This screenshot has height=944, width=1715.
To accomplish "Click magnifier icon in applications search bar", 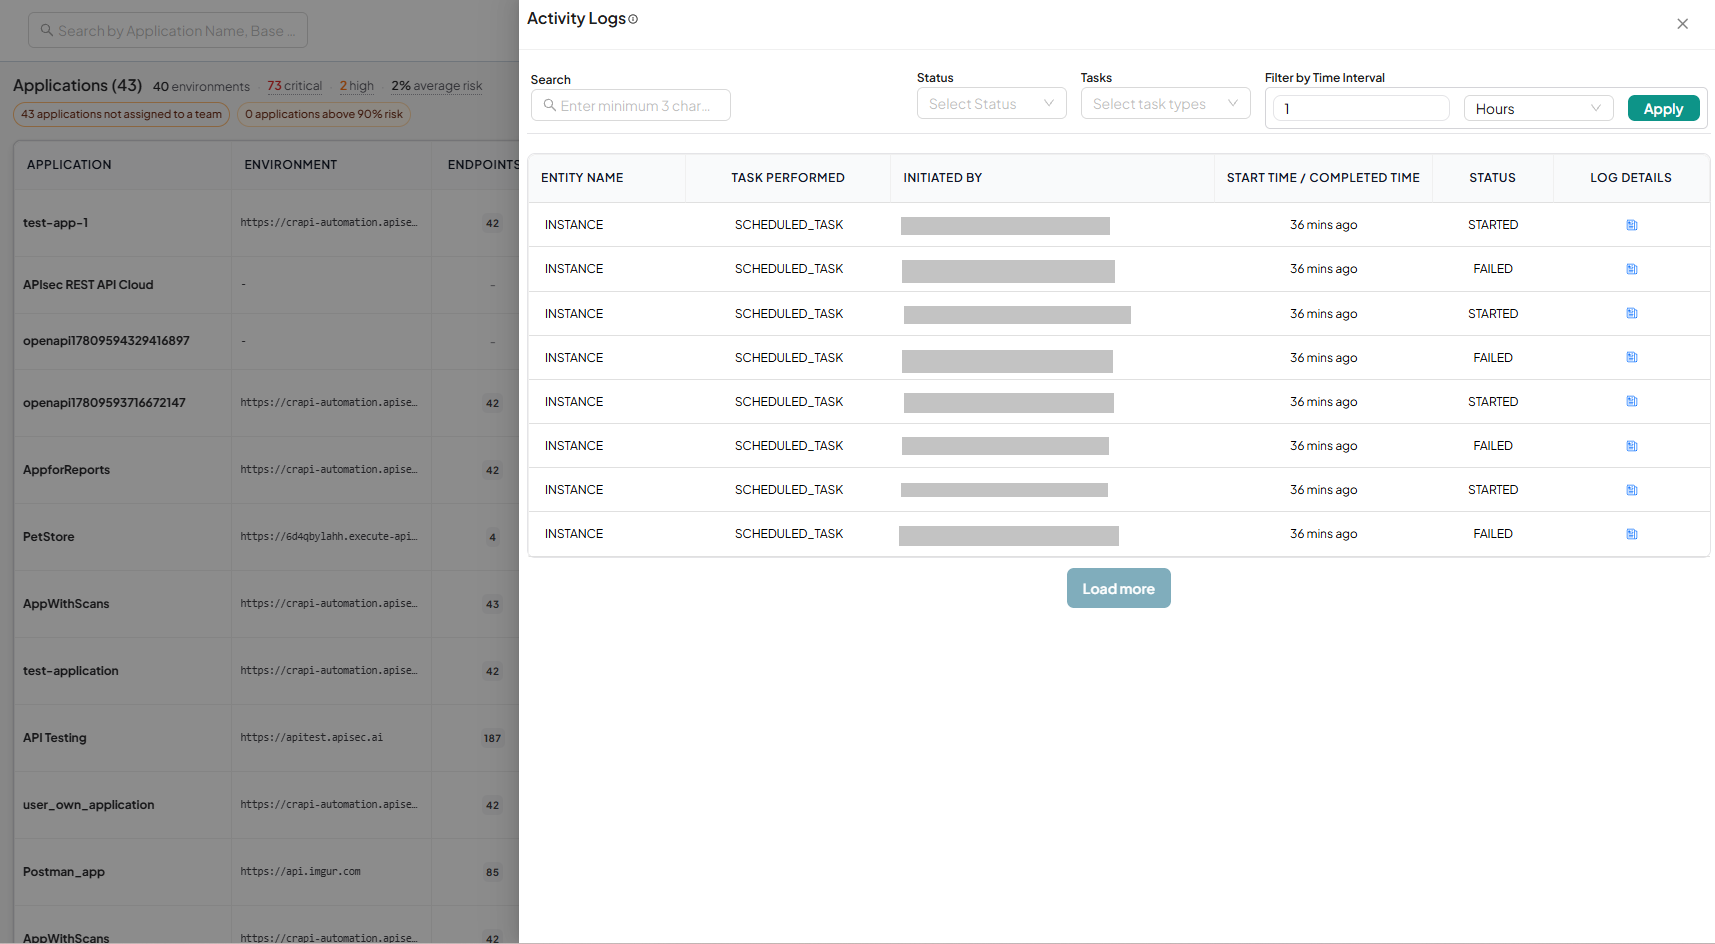I will coord(46,30).
